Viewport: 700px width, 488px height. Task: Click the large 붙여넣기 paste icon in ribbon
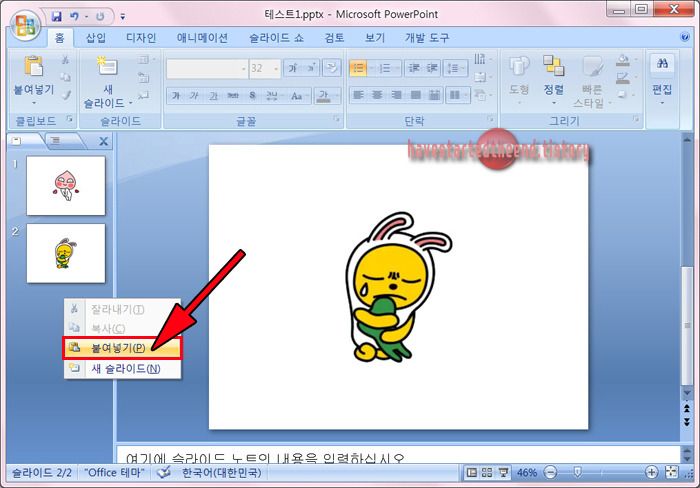tap(33, 67)
